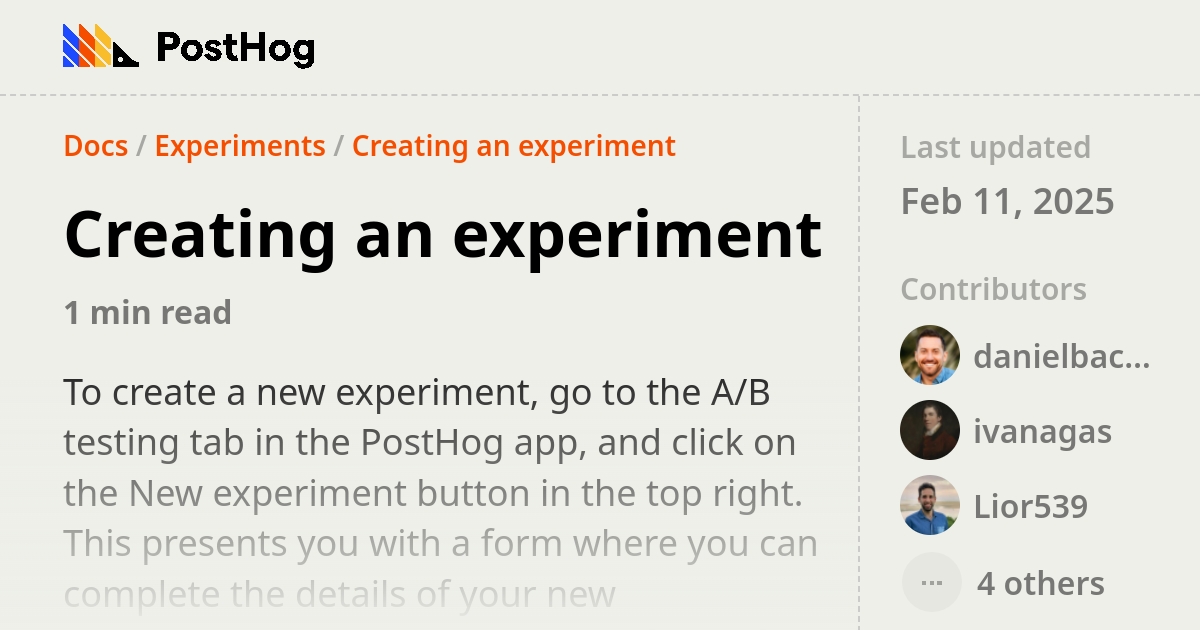Open danielbac's profile avatar

[x=930, y=355]
